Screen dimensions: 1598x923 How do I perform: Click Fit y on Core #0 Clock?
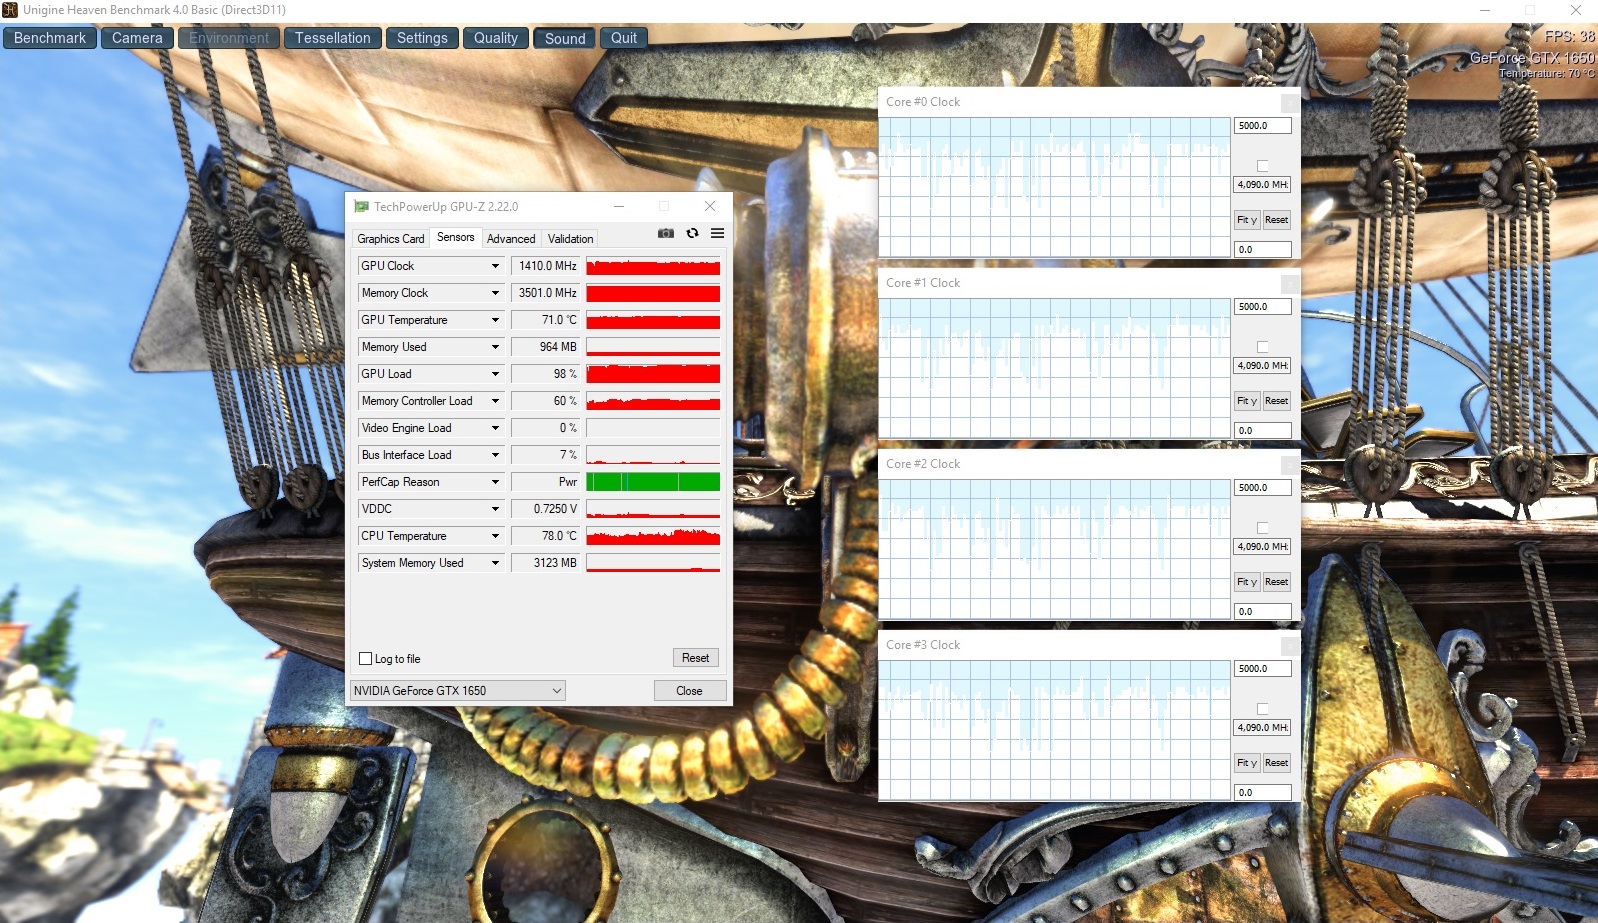[1247, 220]
